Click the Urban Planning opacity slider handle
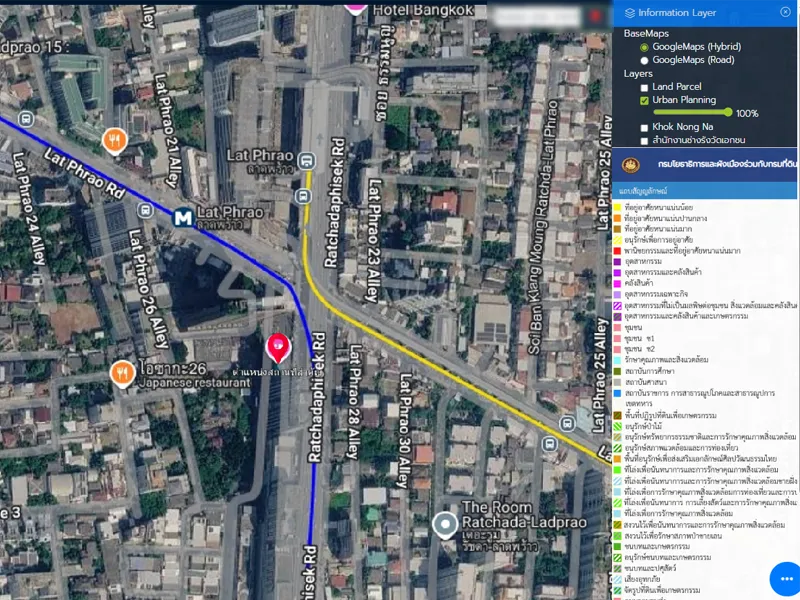The image size is (800, 600). (x=728, y=113)
